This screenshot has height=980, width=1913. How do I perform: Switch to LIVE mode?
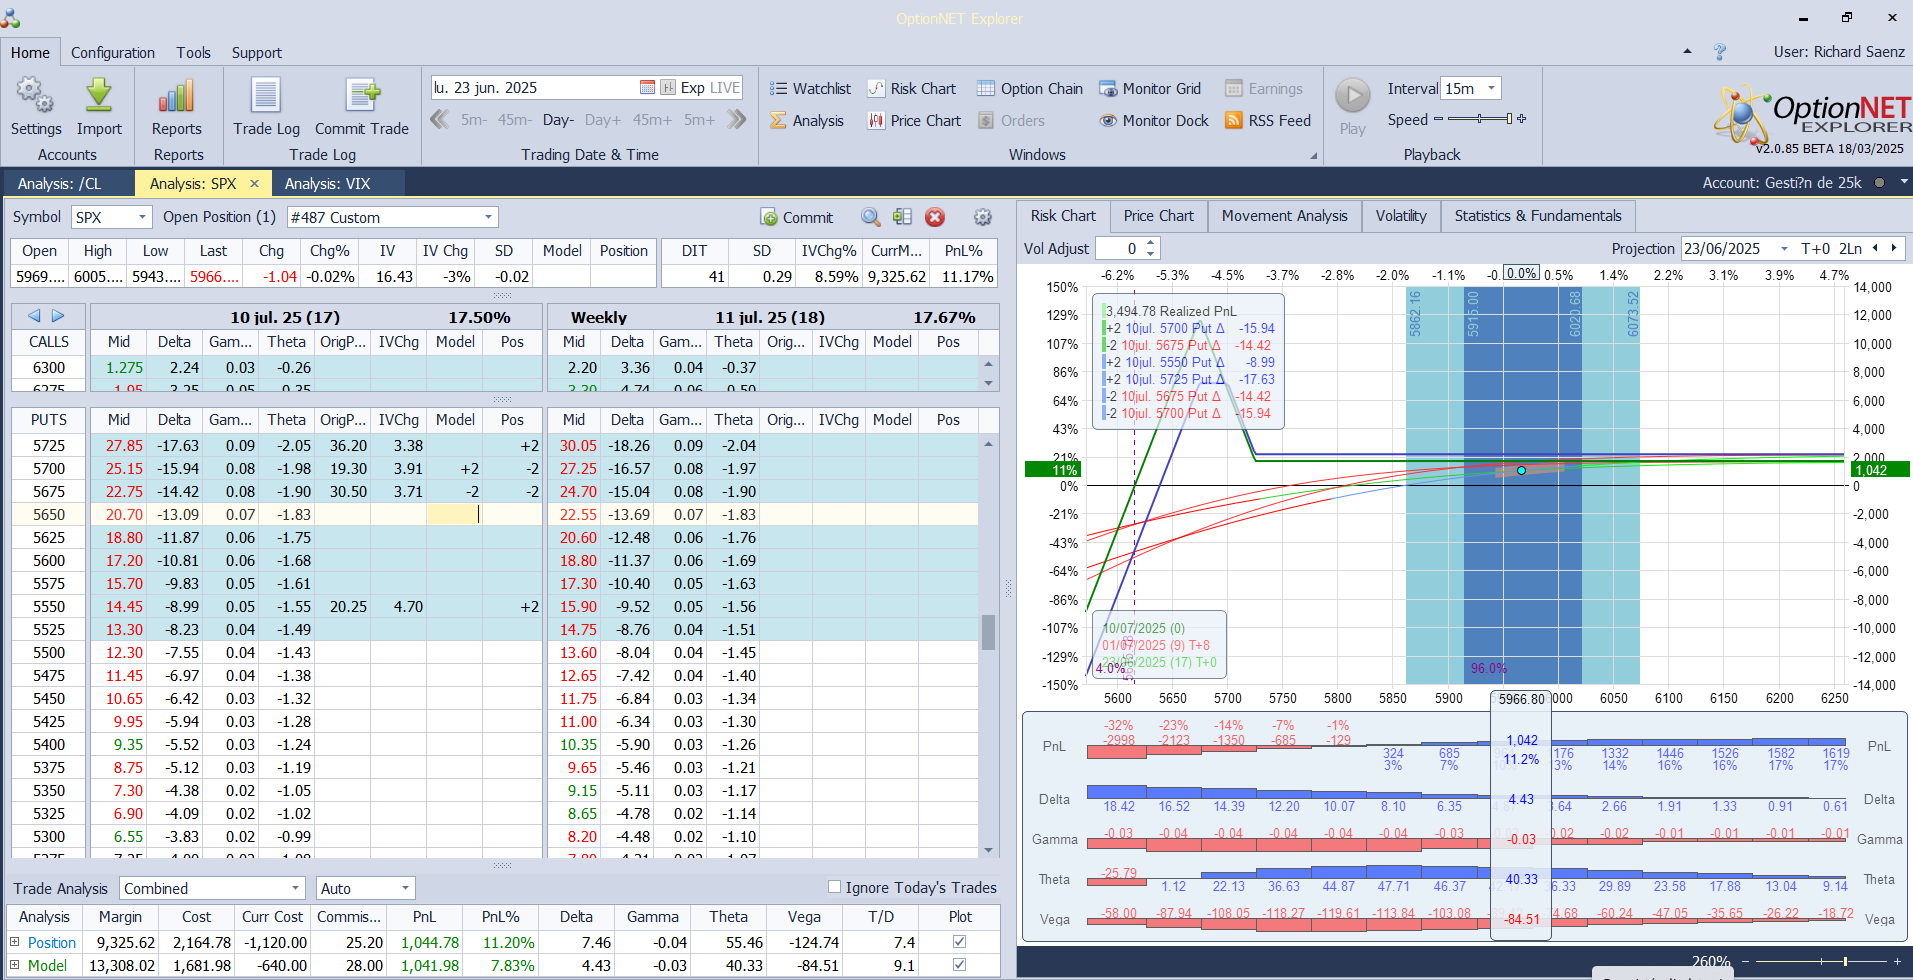(x=724, y=88)
